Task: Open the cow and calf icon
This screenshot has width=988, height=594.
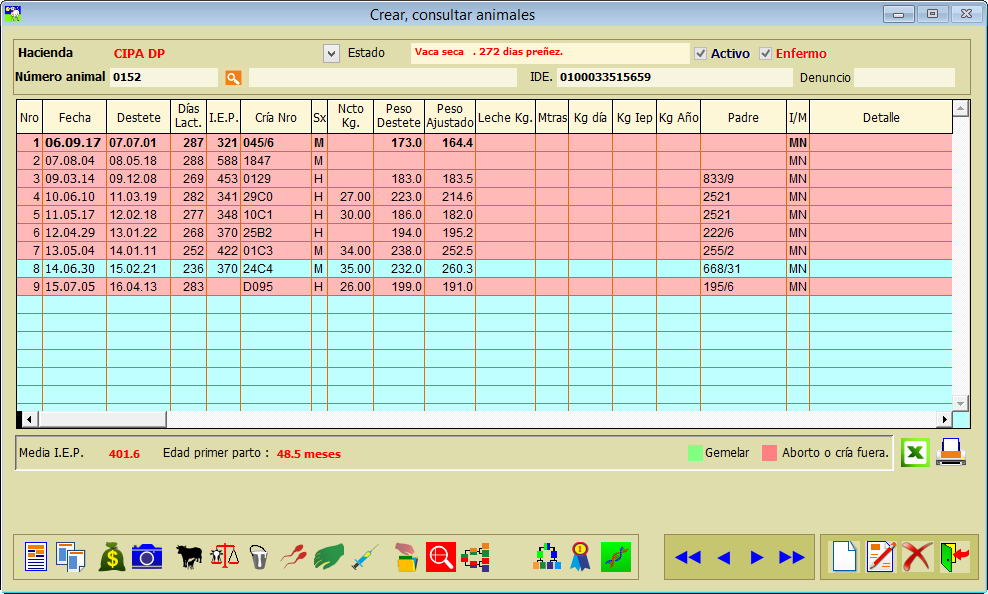Action: click(189, 556)
